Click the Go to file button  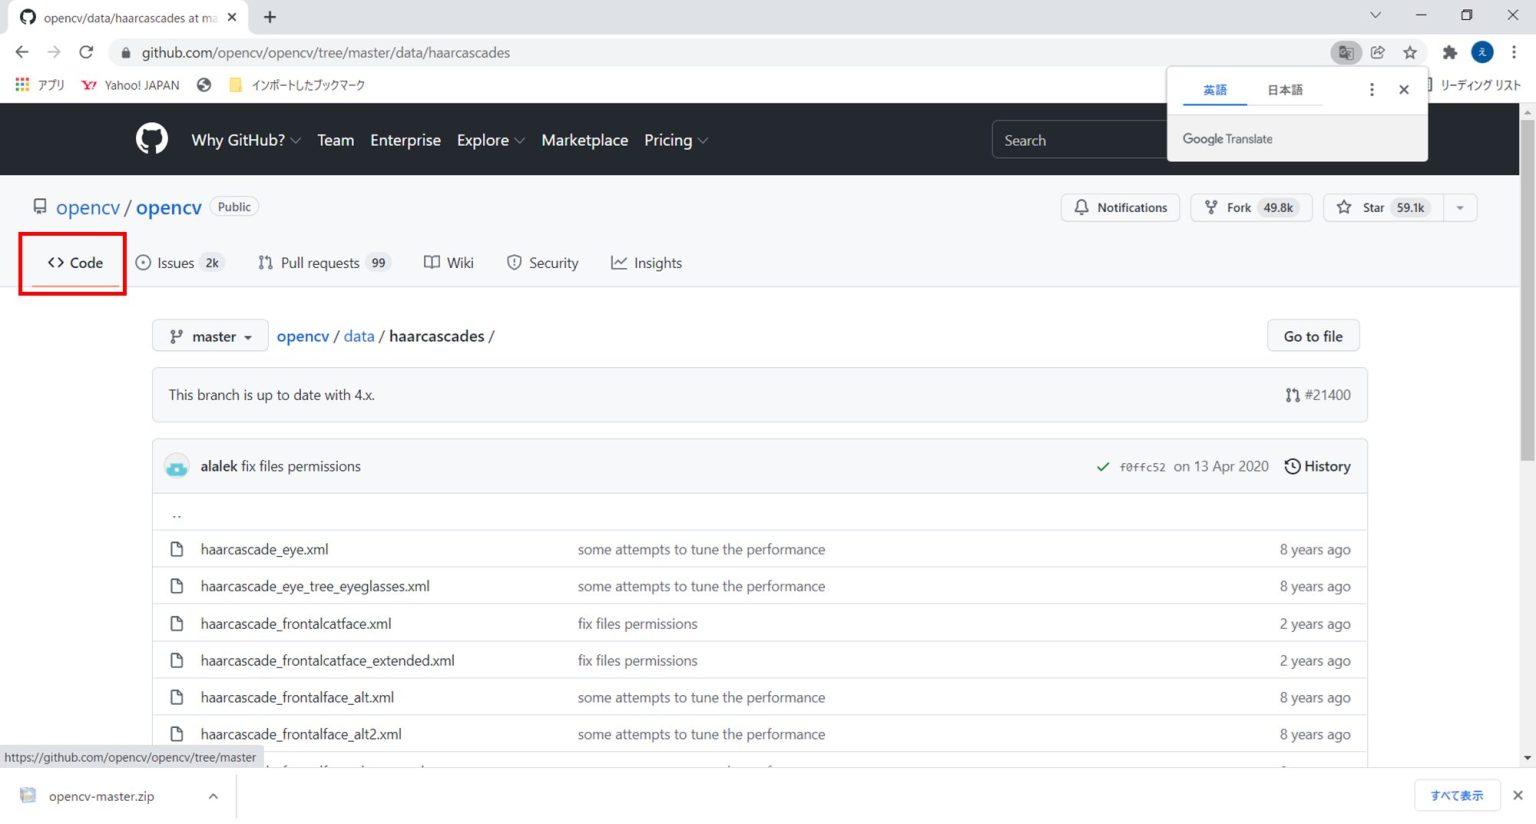pos(1312,337)
